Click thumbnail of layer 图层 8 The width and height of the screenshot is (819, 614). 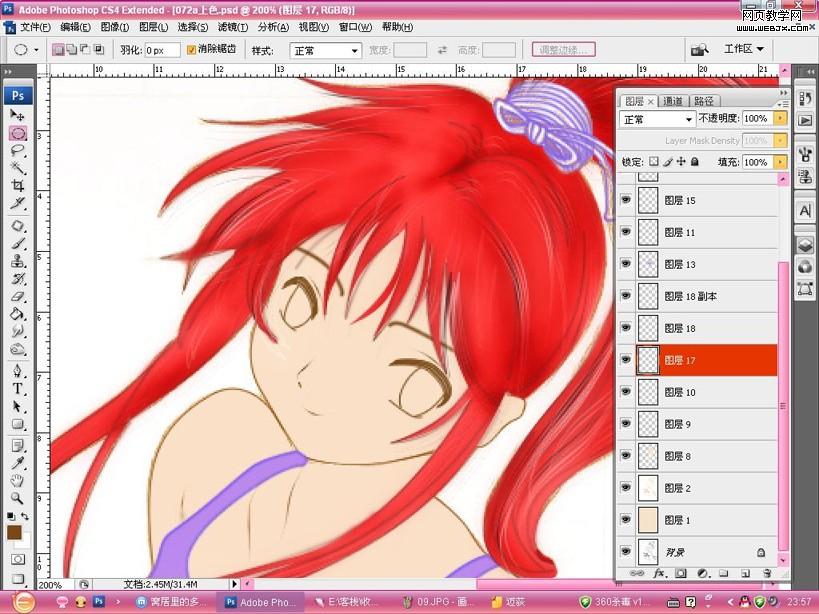[648, 456]
